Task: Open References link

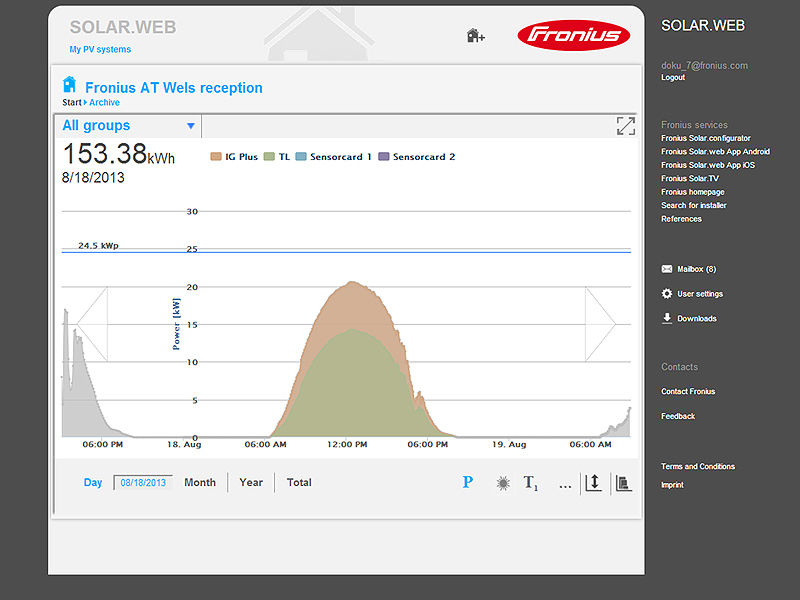Action: click(x=681, y=219)
